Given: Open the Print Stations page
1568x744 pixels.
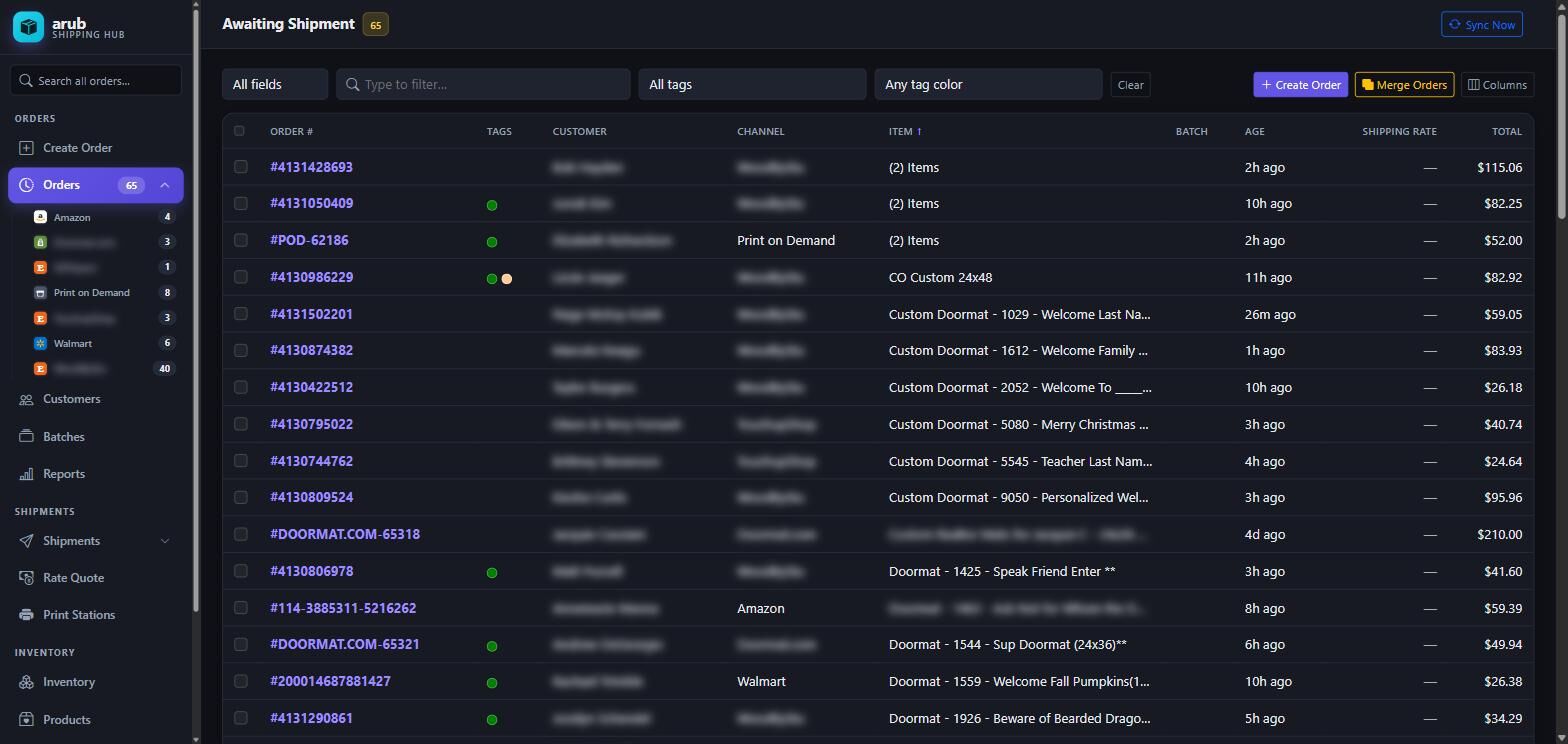Looking at the screenshot, I should [96, 615].
